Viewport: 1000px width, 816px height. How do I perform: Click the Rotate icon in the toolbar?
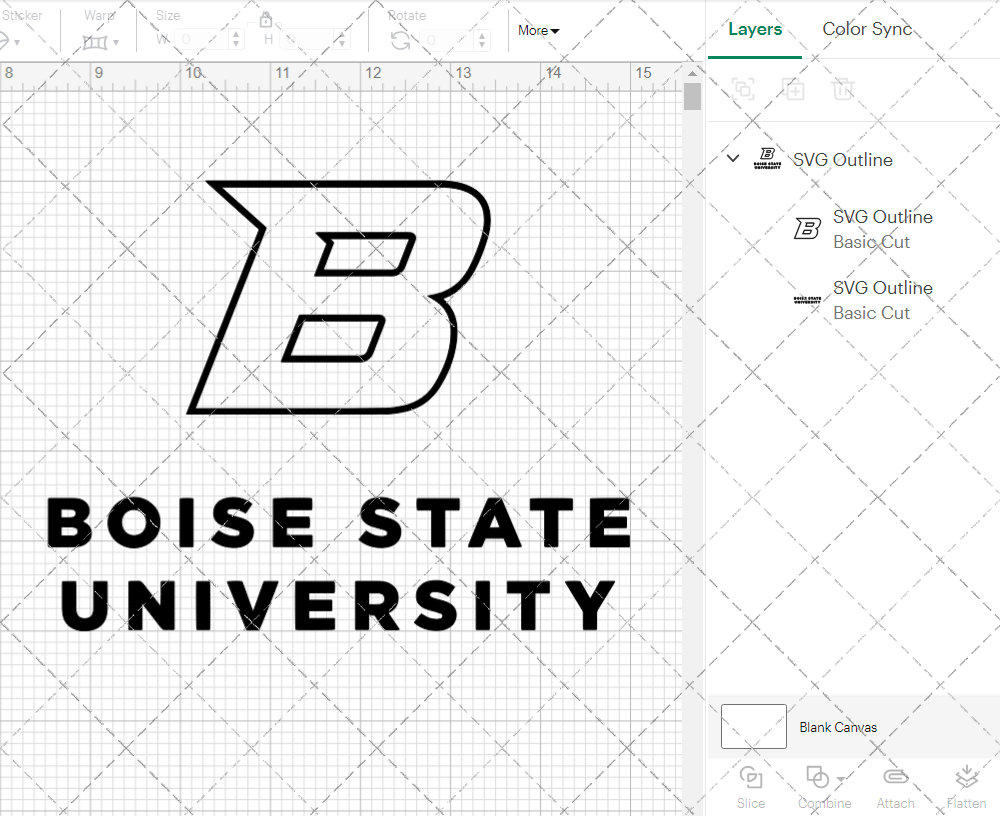(x=398, y=40)
